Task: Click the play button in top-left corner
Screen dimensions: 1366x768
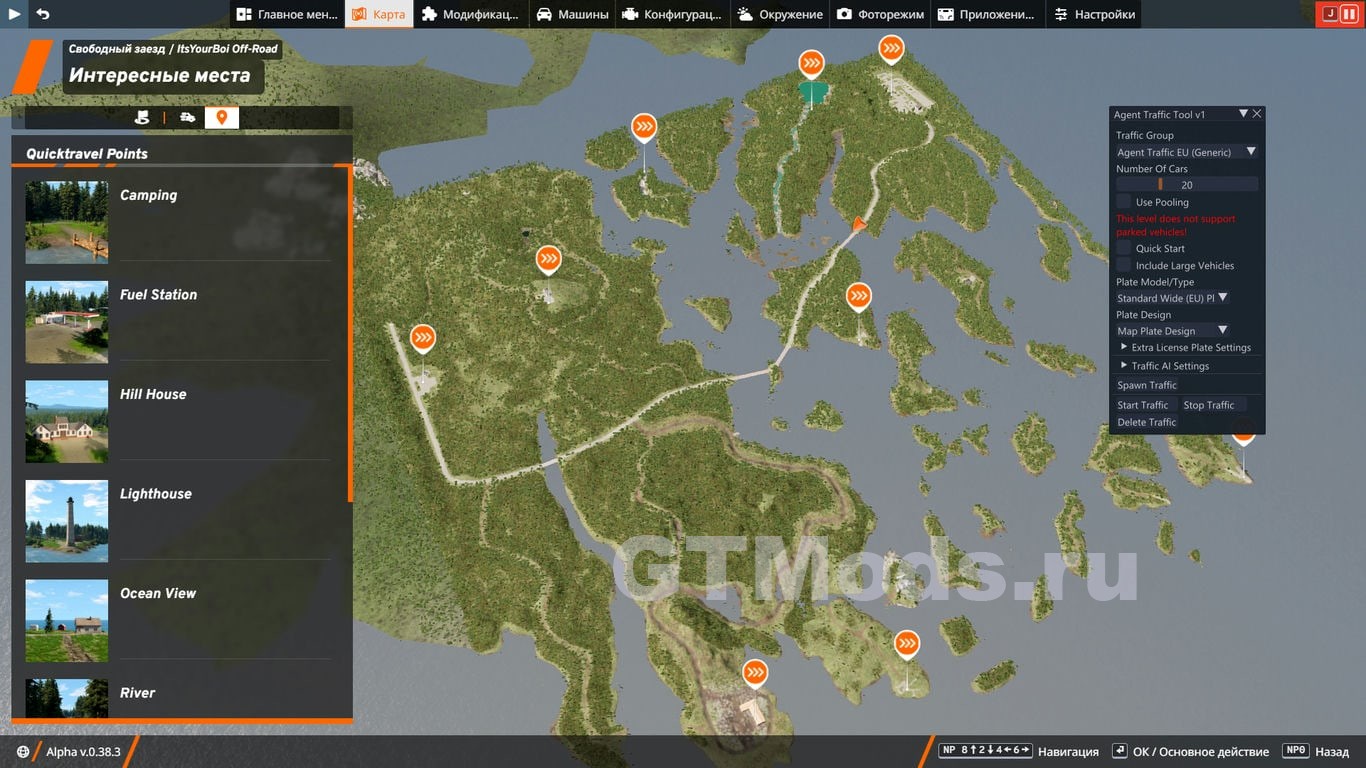Action: [x=15, y=14]
